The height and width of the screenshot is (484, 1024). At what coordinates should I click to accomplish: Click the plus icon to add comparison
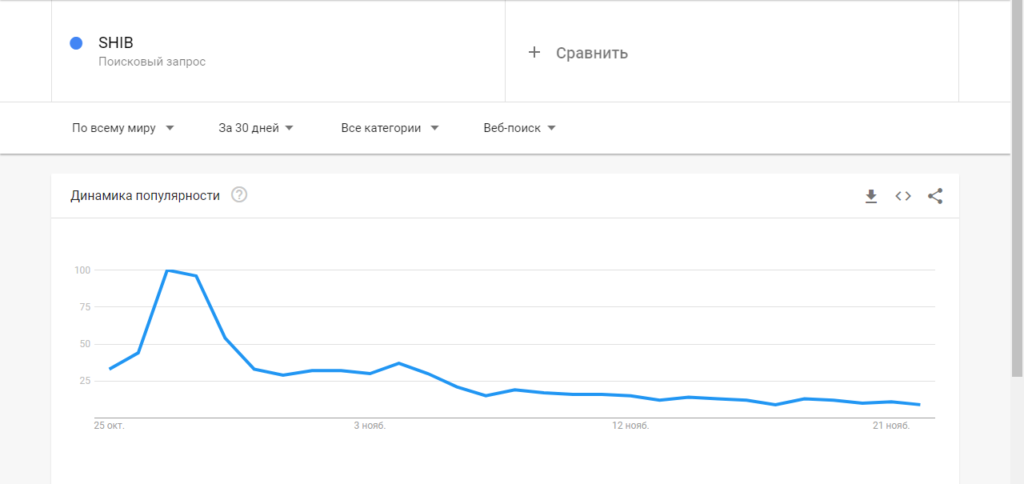point(534,52)
